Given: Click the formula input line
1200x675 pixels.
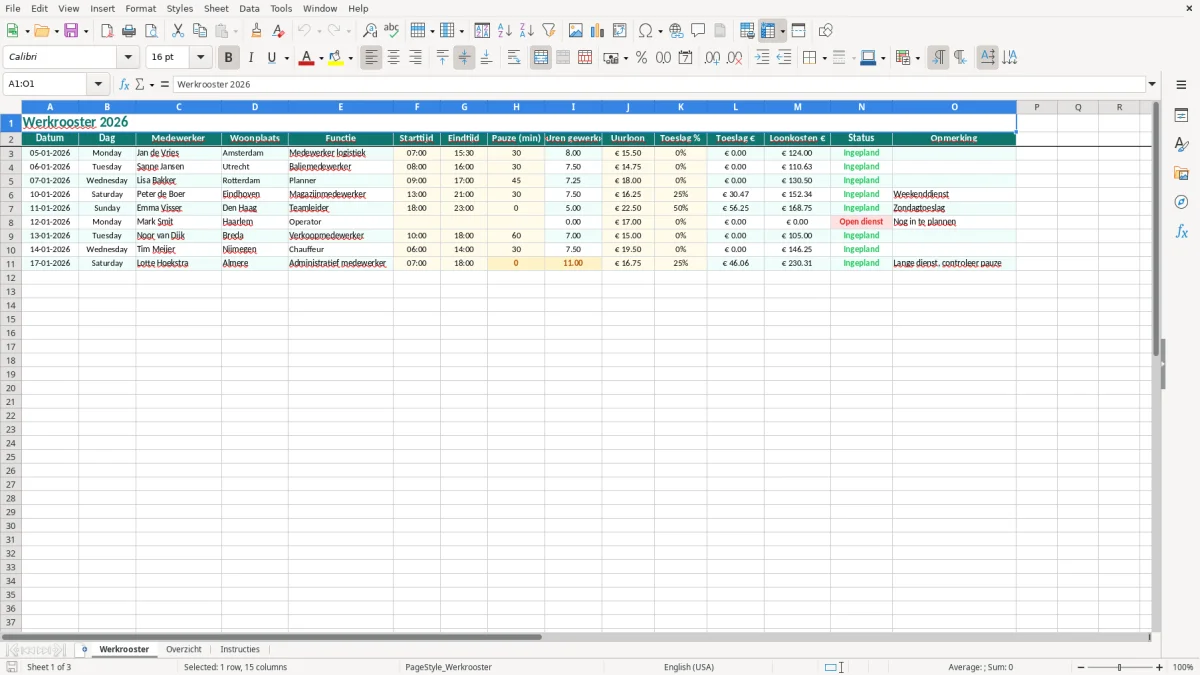Looking at the screenshot, I should [x=659, y=84].
